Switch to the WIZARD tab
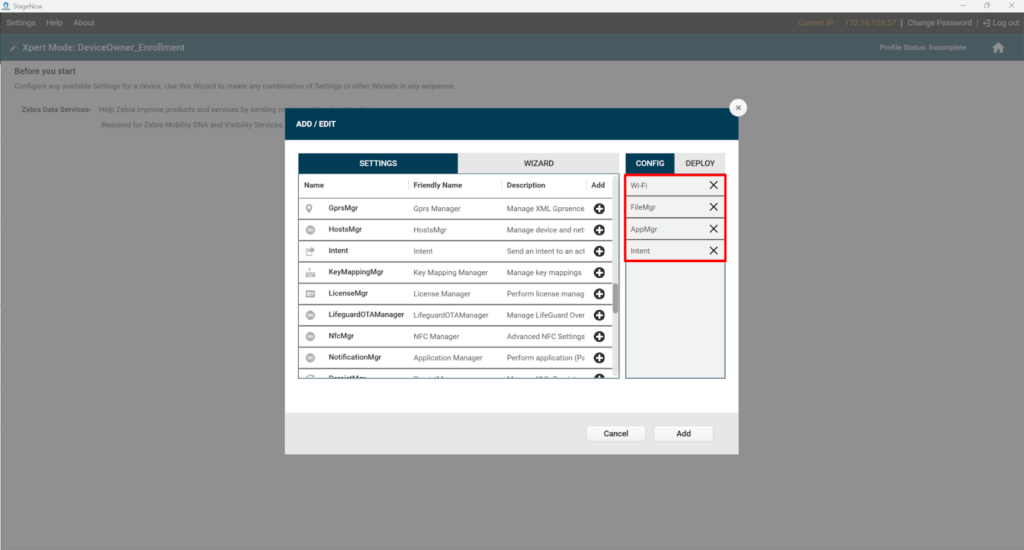1024x550 pixels. [538, 163]
